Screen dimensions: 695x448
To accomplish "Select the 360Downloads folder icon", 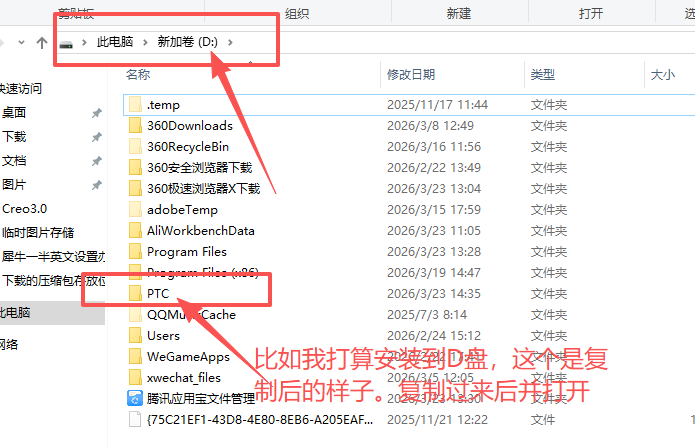I will coord(135,125).
